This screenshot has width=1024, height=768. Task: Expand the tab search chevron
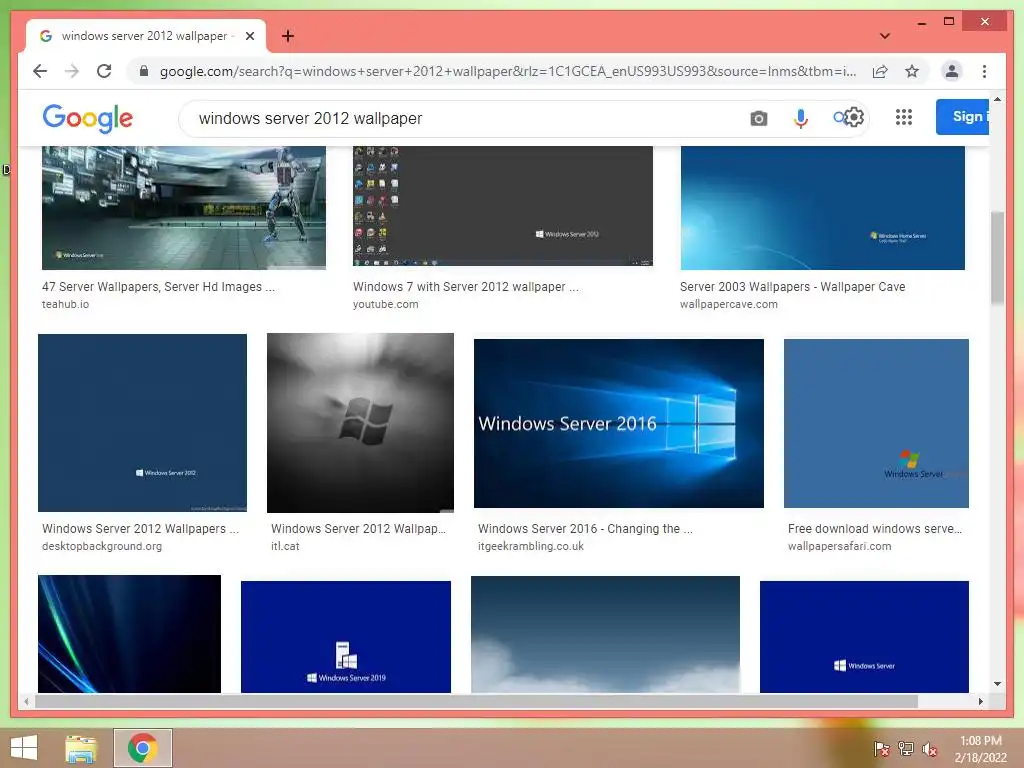(884, 36)
